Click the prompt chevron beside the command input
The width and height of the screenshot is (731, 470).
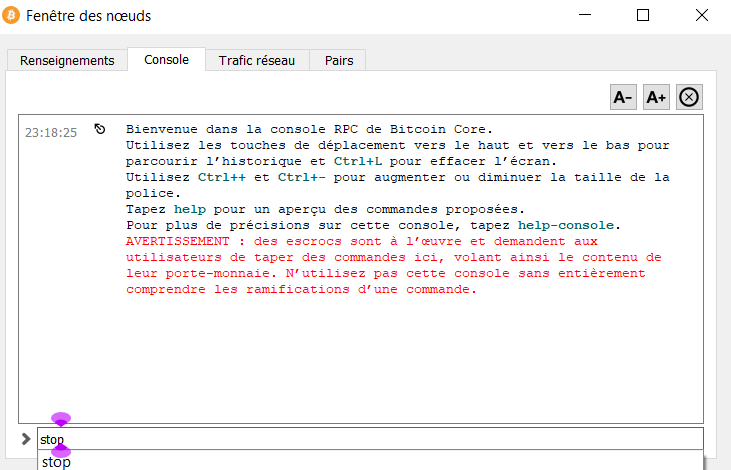tap(26, 439)
